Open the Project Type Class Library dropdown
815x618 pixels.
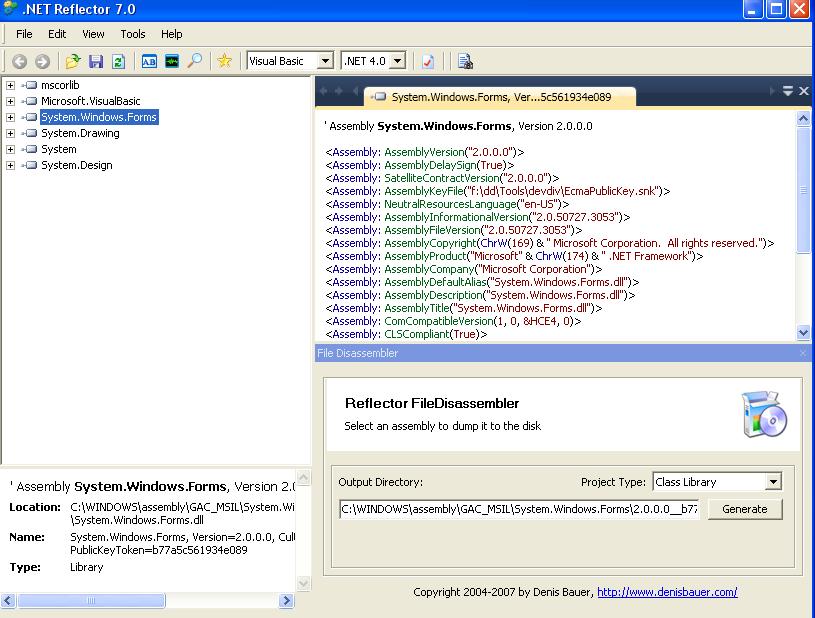[x=773, y=482]
